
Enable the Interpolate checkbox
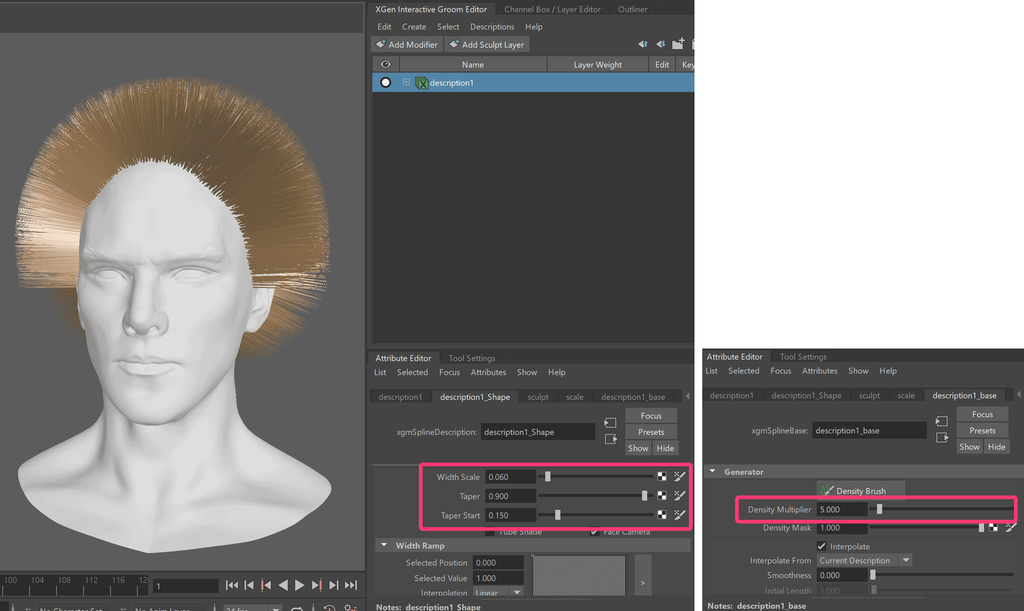point(822,546)
